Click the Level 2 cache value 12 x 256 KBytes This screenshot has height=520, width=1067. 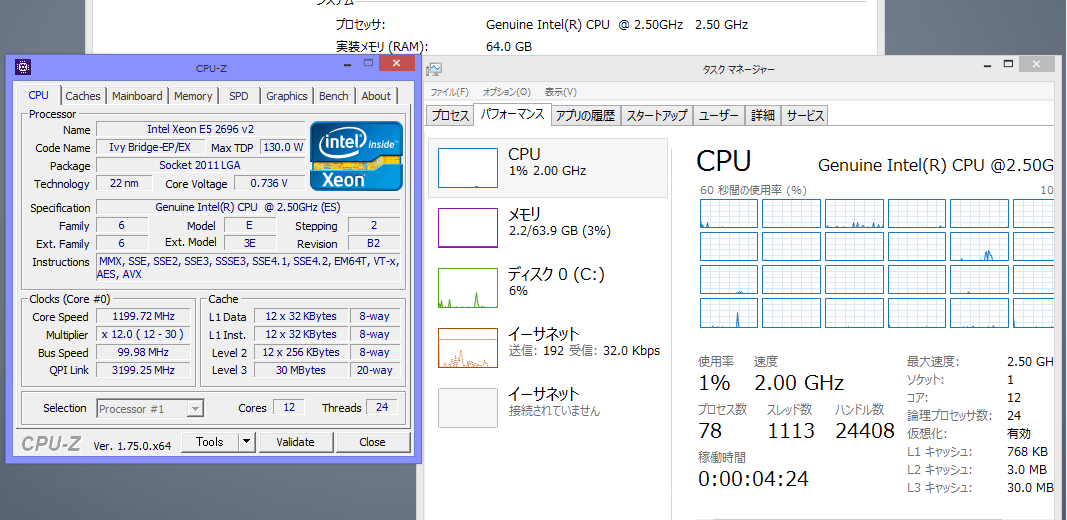[x=301, y=353]
